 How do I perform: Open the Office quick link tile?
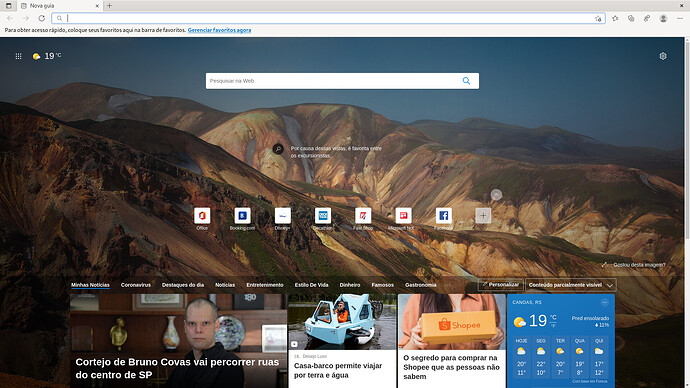click(202, 216)
